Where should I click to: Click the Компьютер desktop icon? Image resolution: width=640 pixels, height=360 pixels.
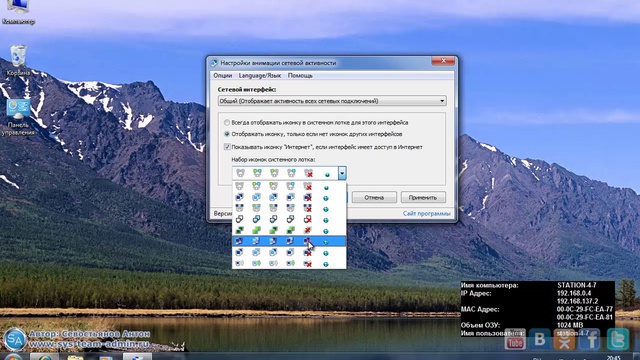click(x=18, y=12)
